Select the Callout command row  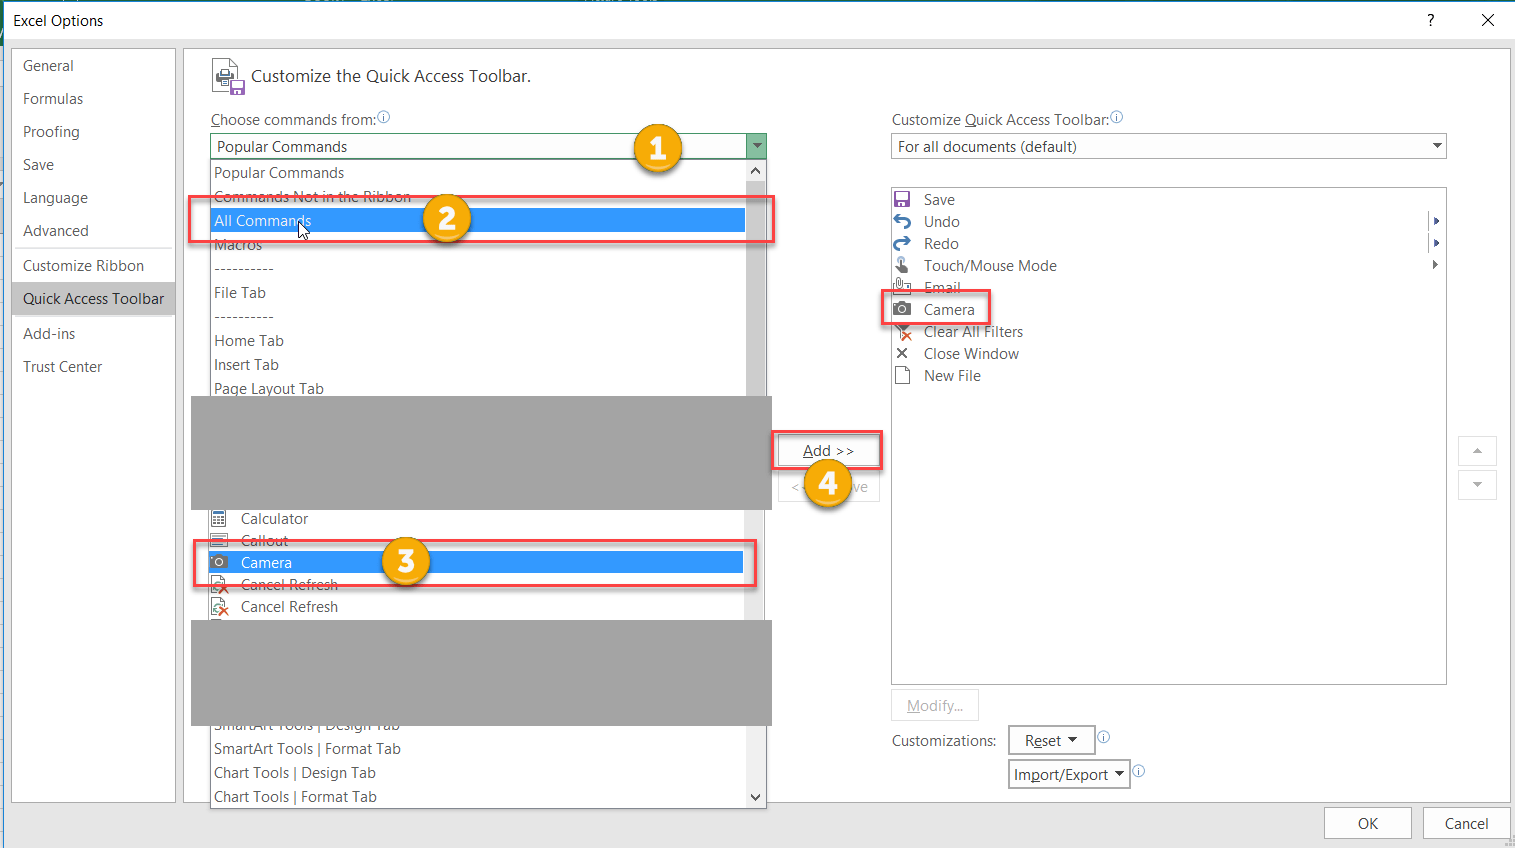click(477, 540)
